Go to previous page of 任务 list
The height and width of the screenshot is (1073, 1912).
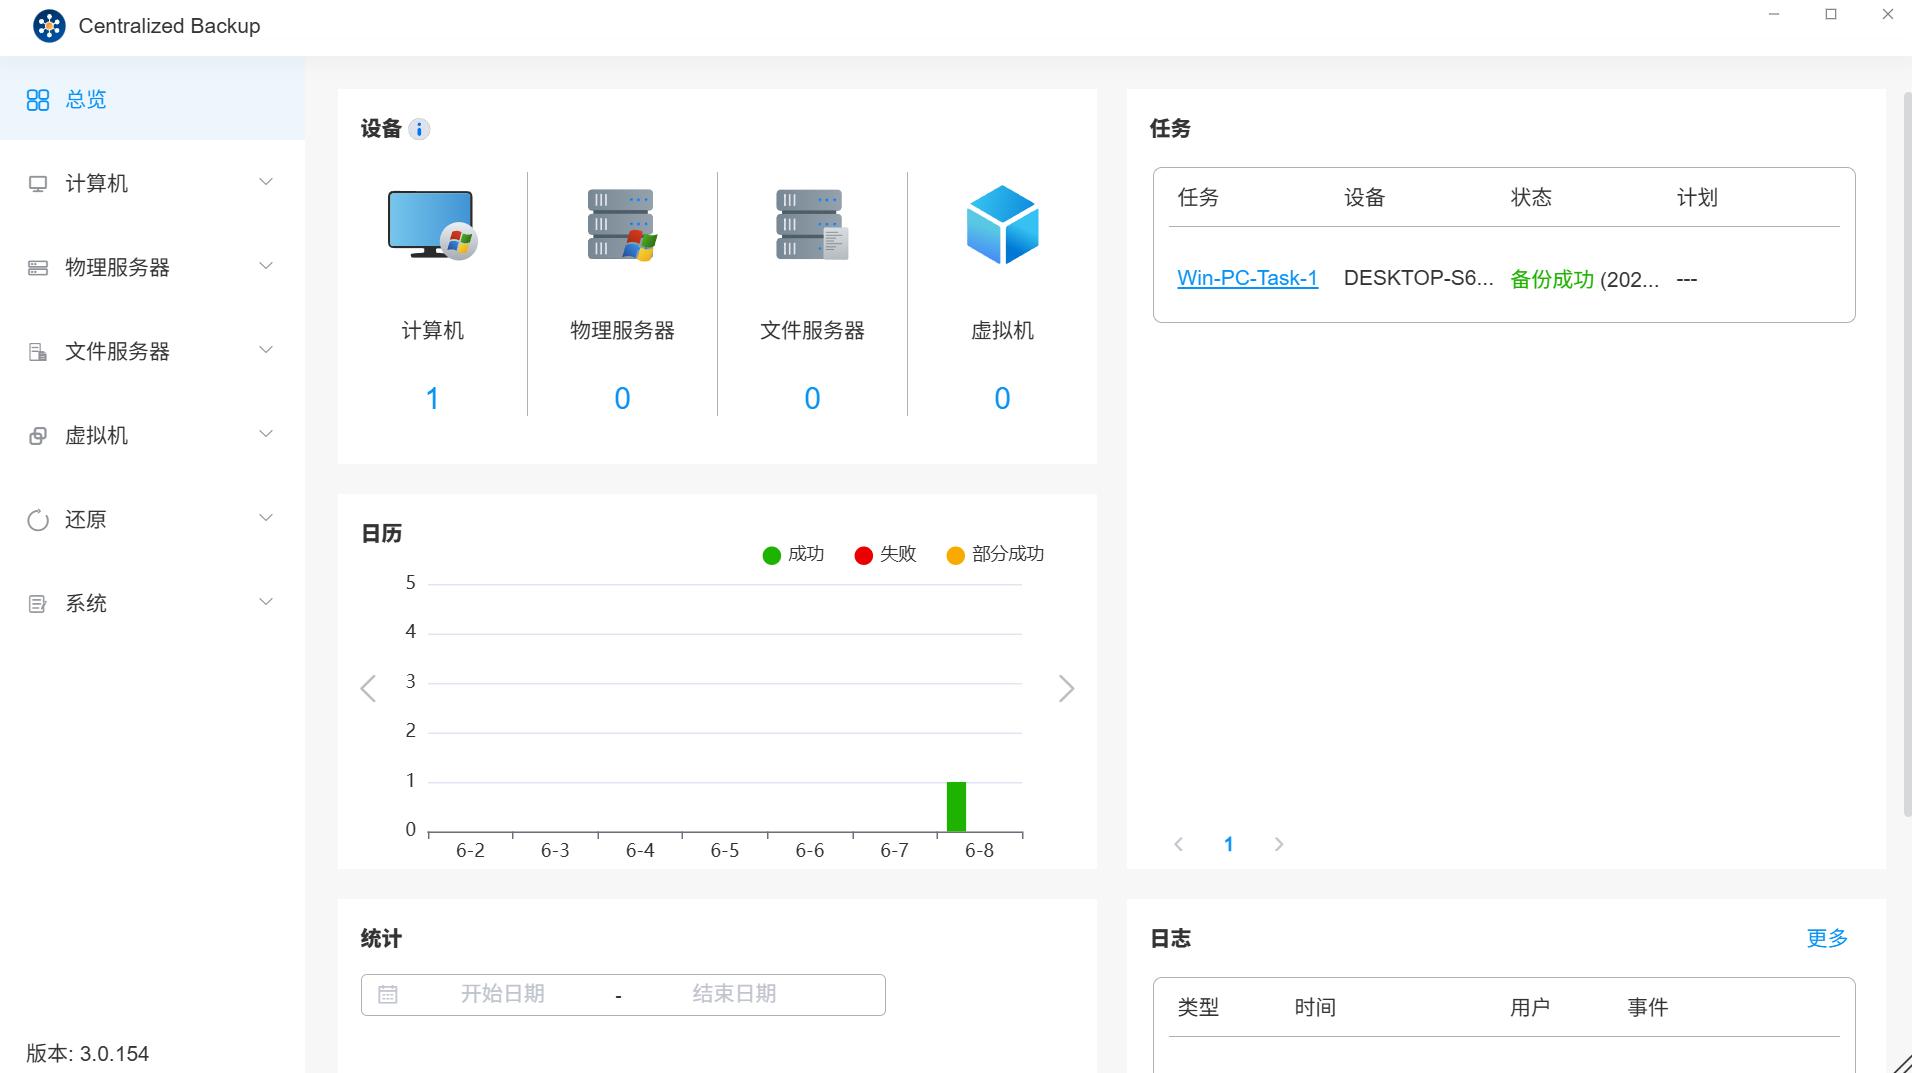pyautogui.click(x=1179, y=844)
